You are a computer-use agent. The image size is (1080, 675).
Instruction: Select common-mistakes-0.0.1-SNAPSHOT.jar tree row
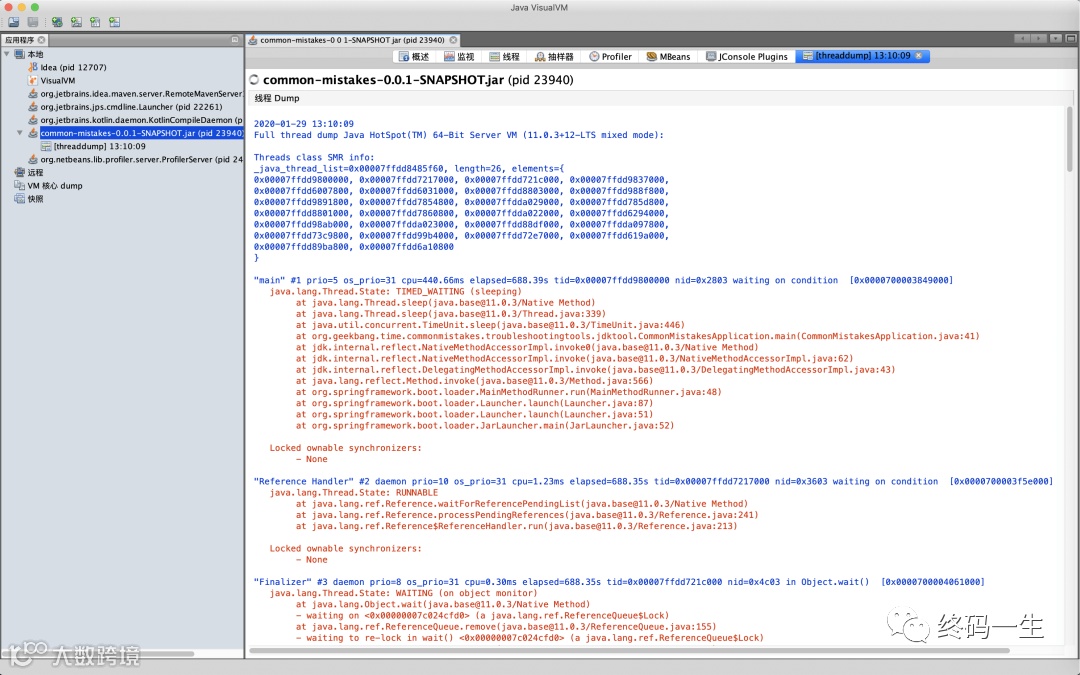coord(141,133)
